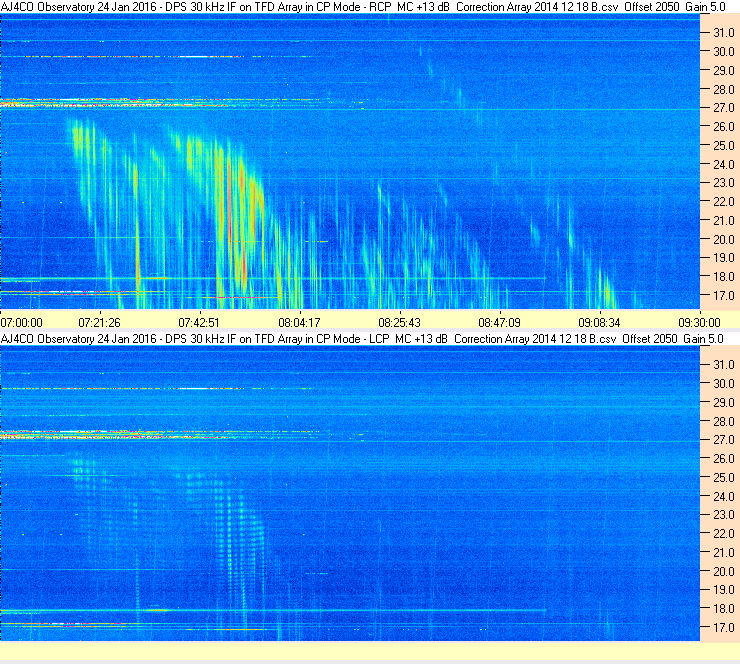This screenshot has height=664, width=740.
Task: Click 18.0 frequency label on LCP chart
Action: tap(724, 609)
